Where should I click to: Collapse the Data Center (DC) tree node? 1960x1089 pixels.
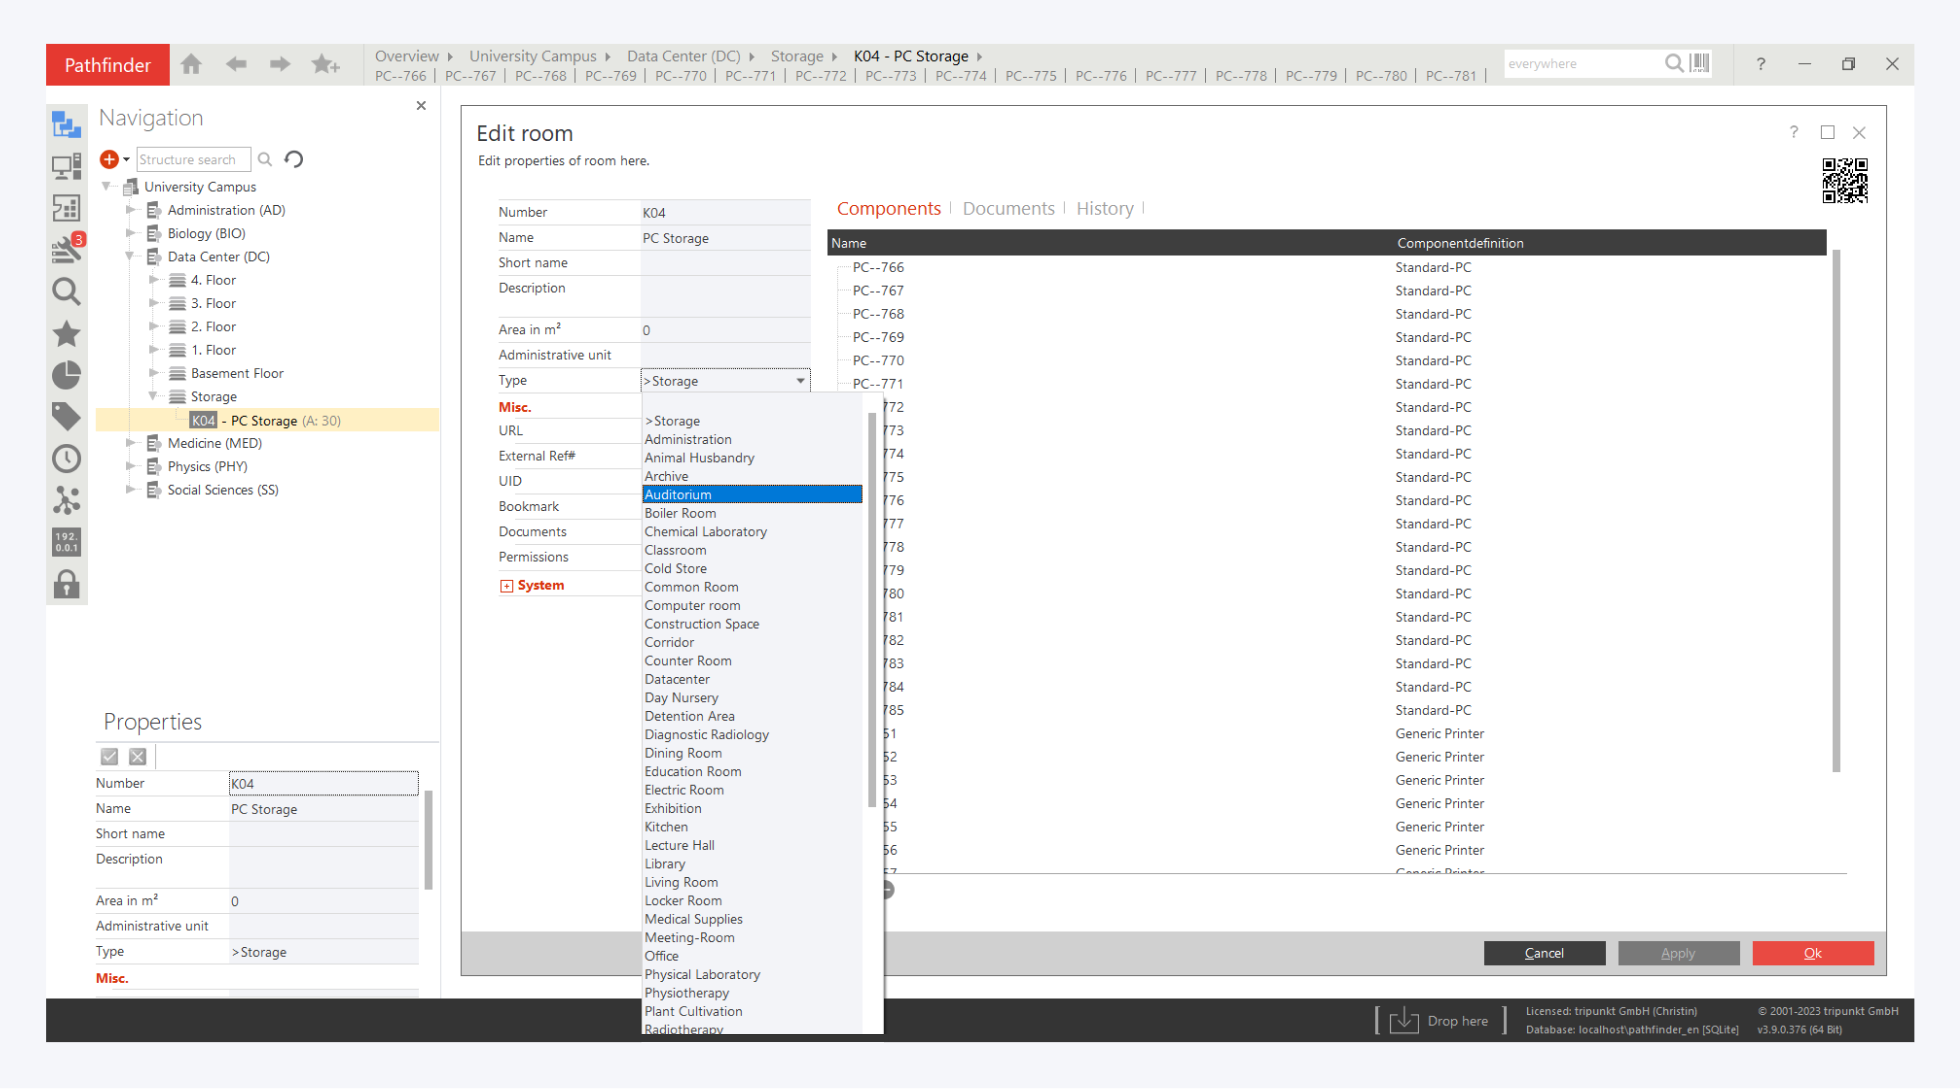coord(130,257)
